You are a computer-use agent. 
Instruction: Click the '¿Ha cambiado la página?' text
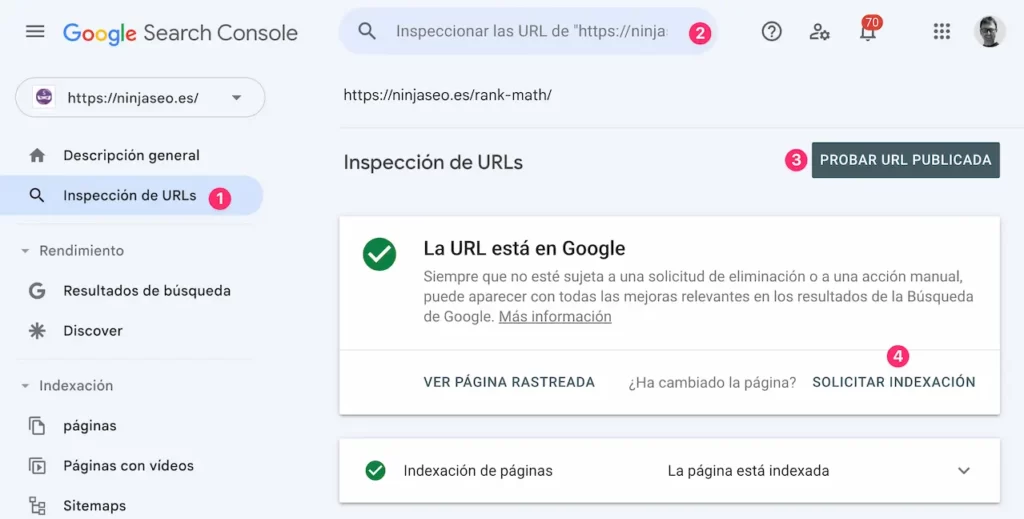click(x=712, y=383)
